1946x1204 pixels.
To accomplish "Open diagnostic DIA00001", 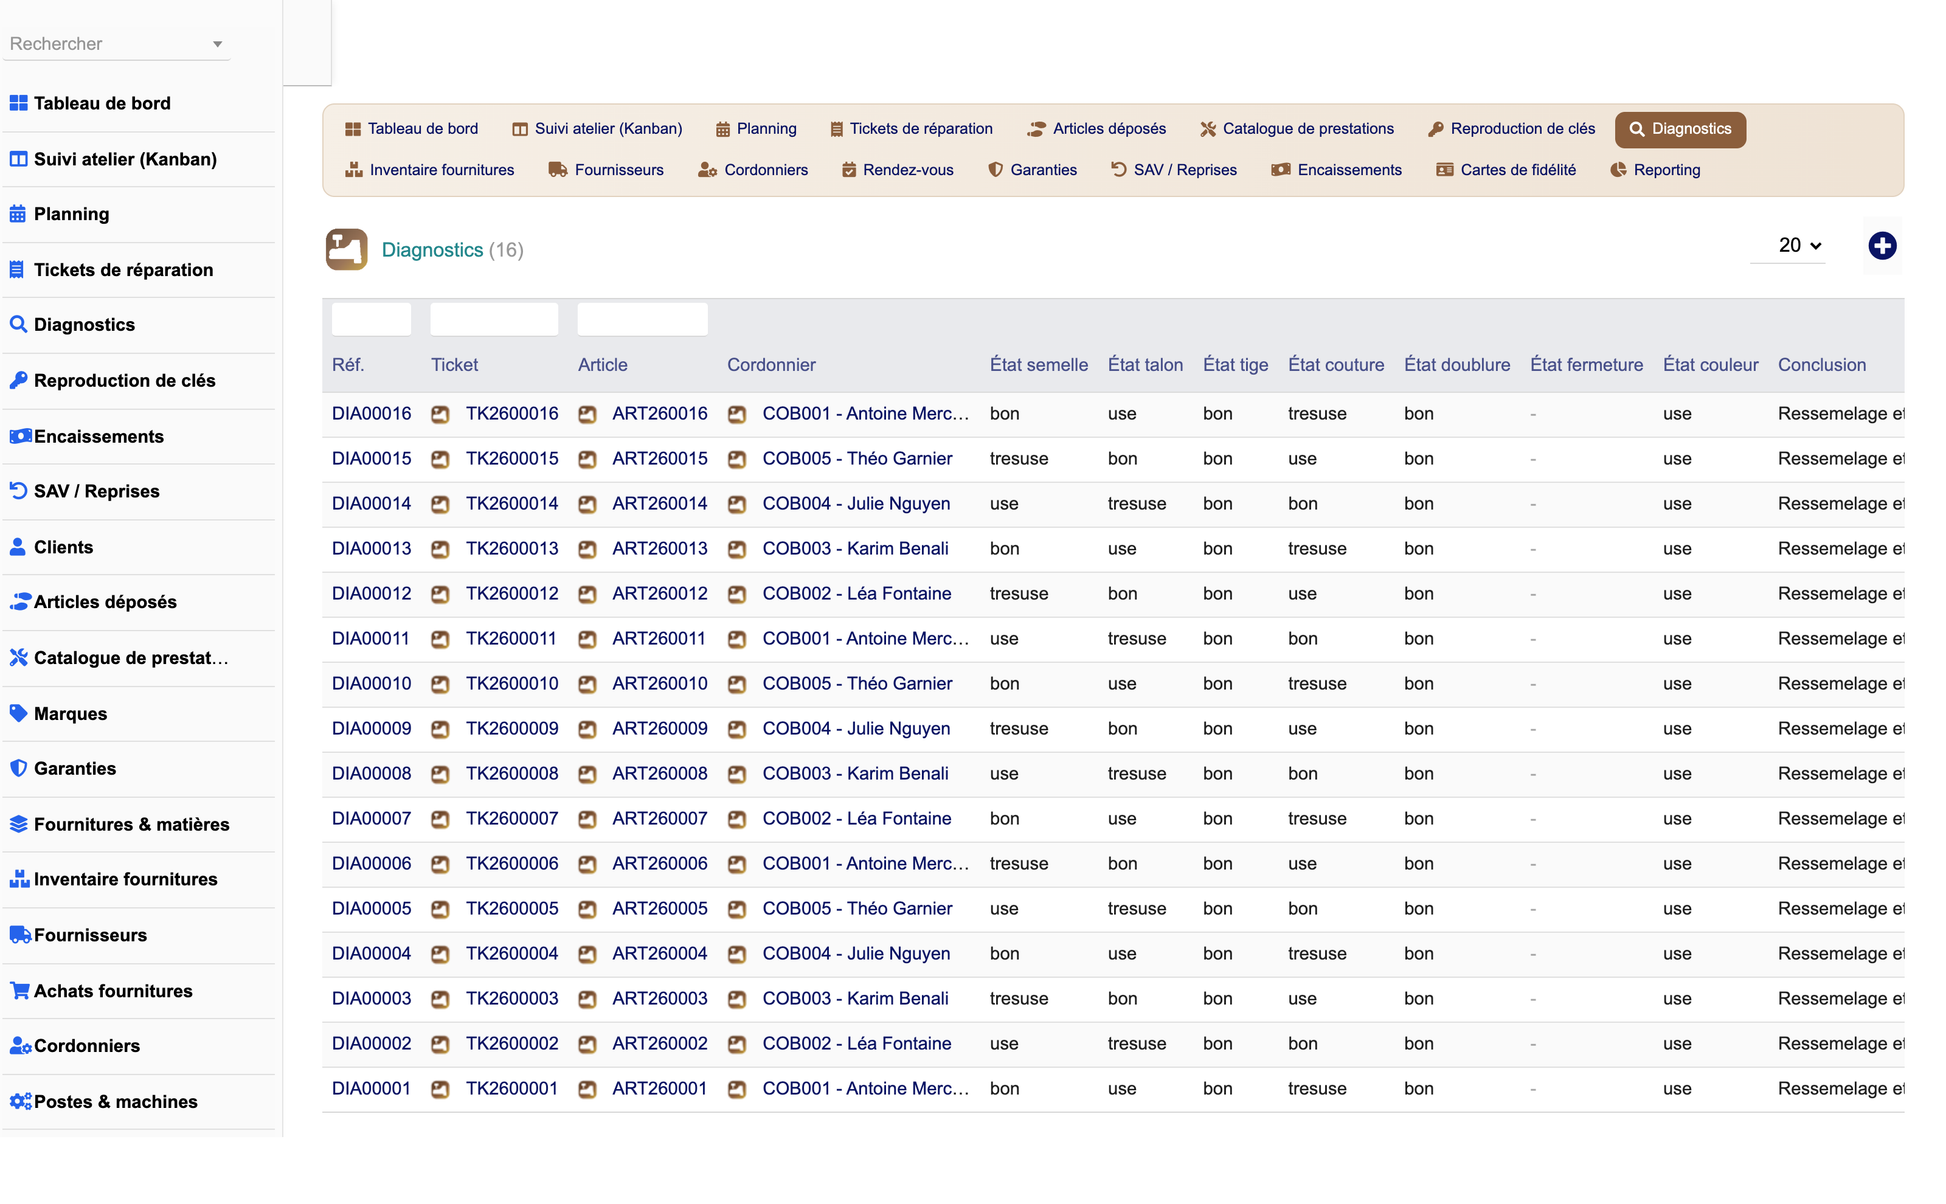I will pyautogui.click(x=371, y=1089).
